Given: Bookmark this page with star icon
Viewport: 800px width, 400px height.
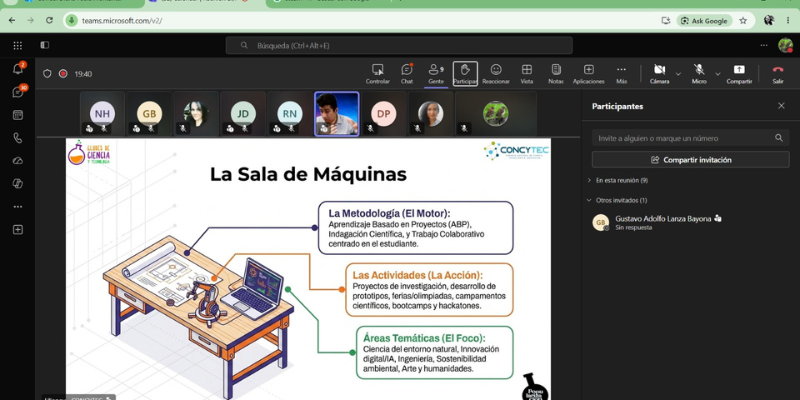Looking at the screenshot, I should click(x=743, y=20).
